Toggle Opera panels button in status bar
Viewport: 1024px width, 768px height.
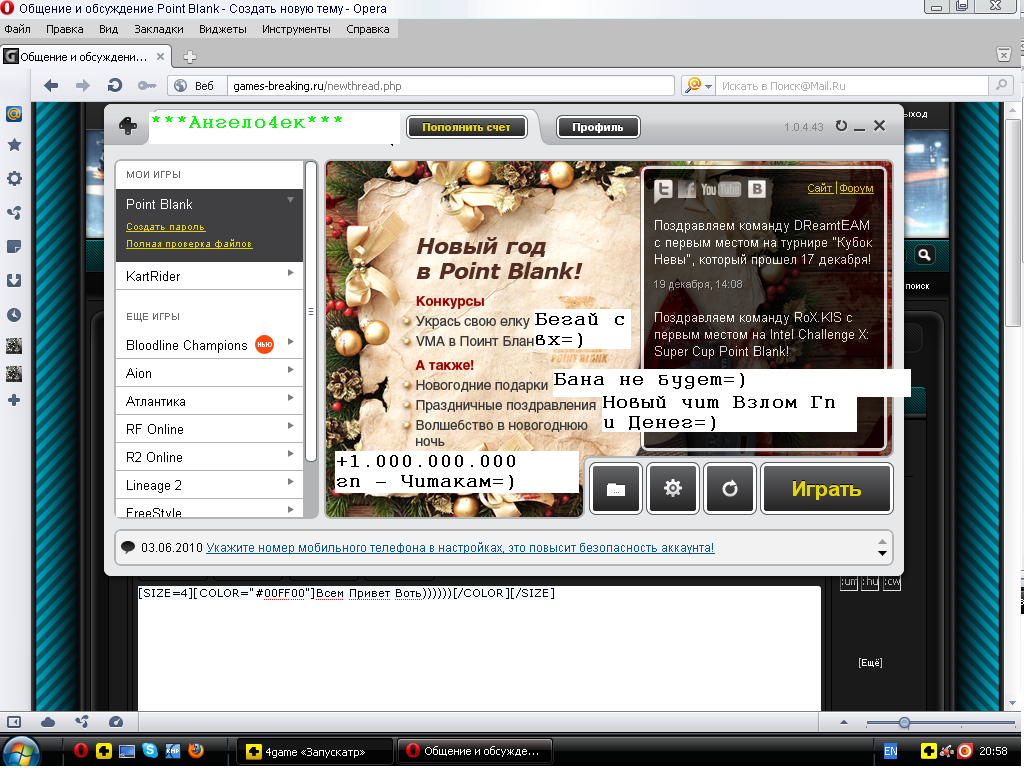pos(14,722)
